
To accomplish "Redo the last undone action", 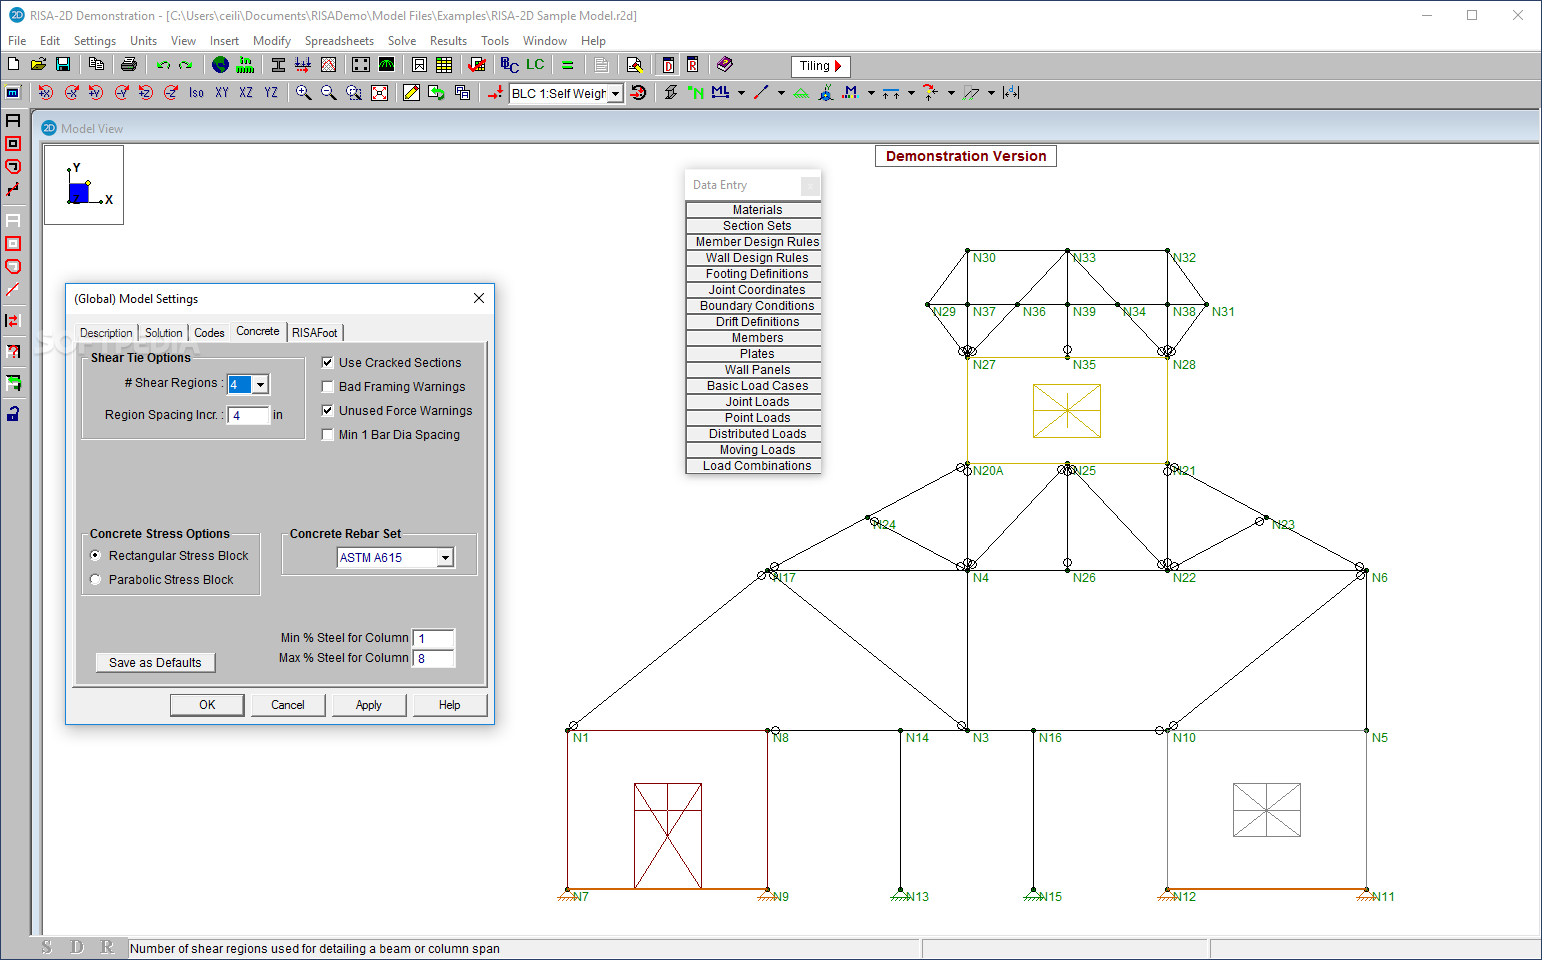I will (x=185, y=65).
